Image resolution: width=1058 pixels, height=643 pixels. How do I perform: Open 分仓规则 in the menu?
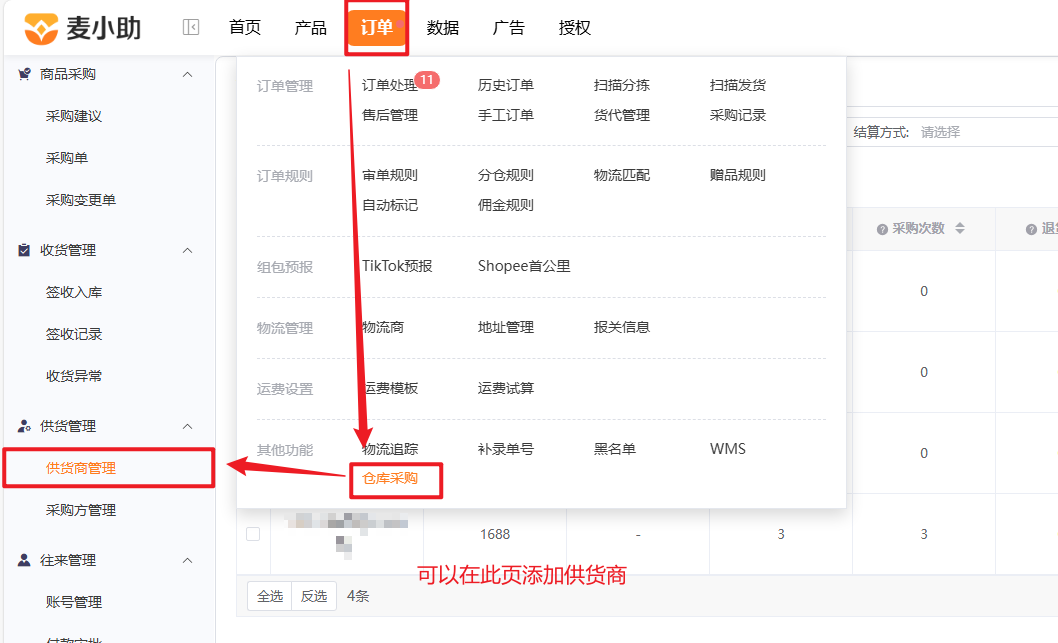505,175
